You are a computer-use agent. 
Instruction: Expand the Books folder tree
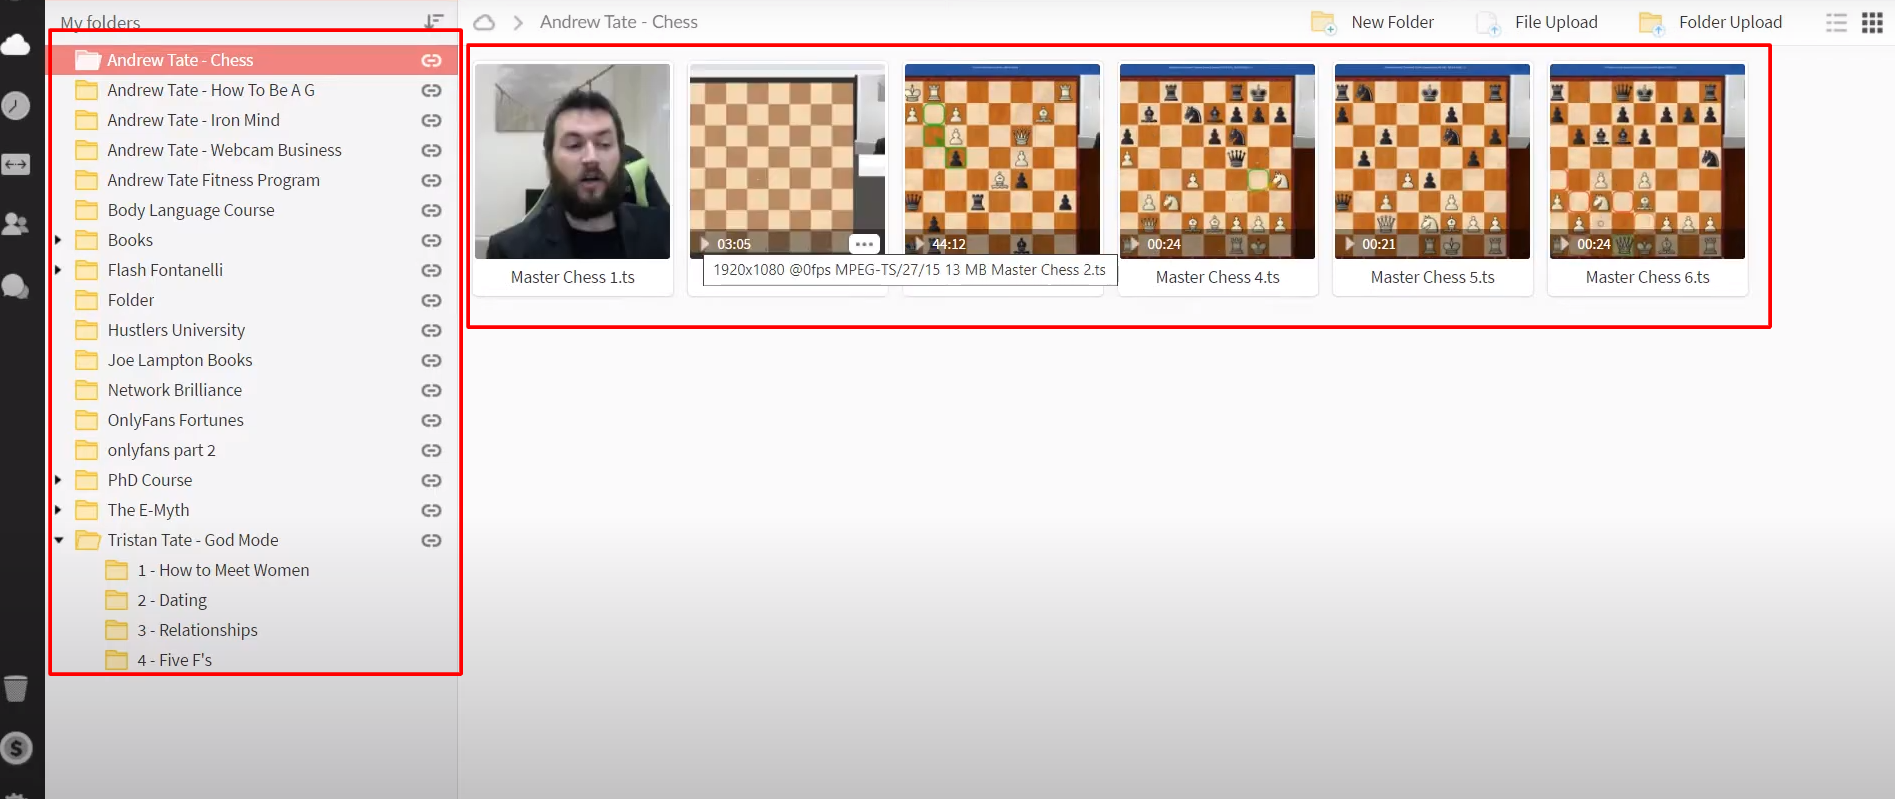(58, 240)
